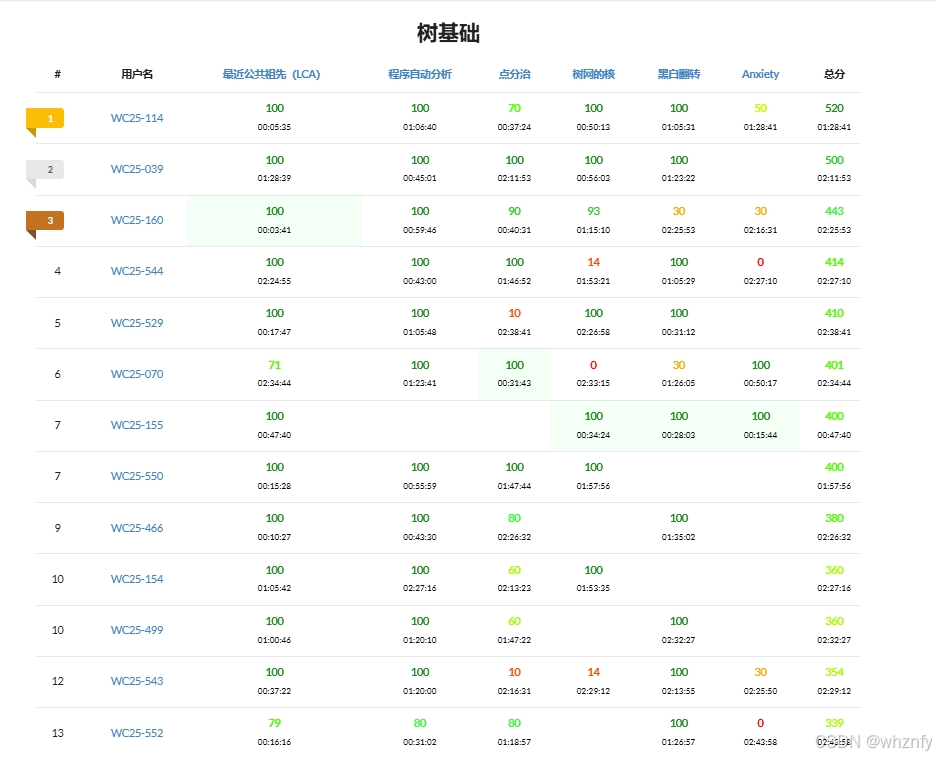Screen dimensions: 936x757
Task: Click WC25-543's 14 score in 树网的核
Action: (593, 672)
